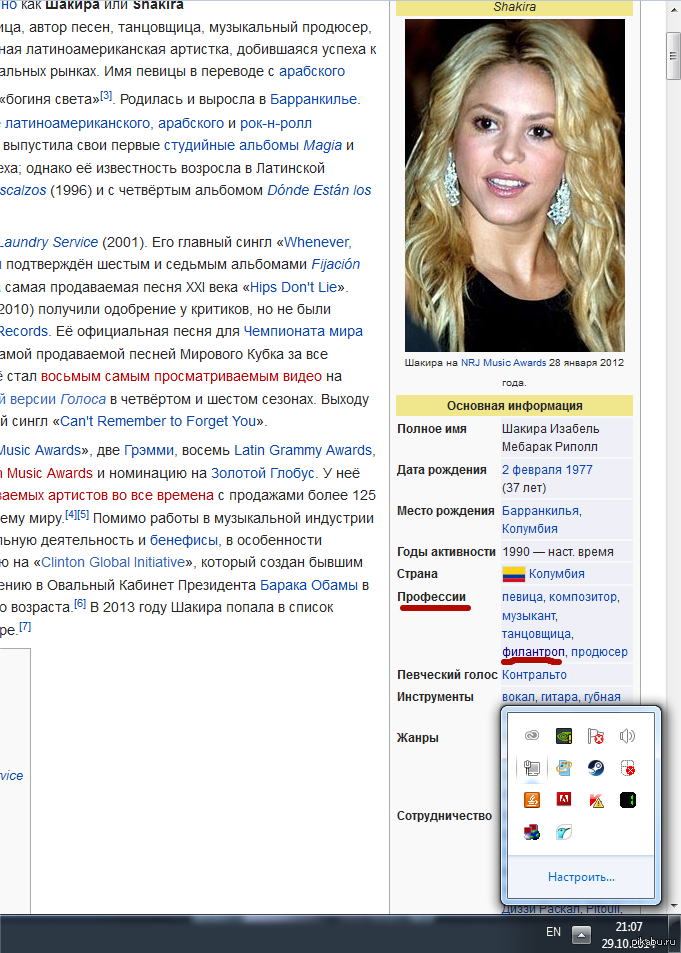Image resolution: width=681 pixels, height=953 pixels.
Task: Open the Барранкилья birthplace link
Action: pyautogui.click(x=540, y=511)
